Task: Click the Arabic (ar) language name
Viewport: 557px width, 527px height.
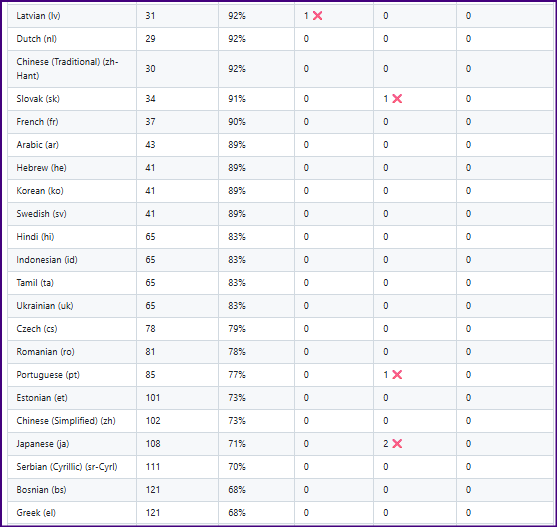Action: click(37, 145)
